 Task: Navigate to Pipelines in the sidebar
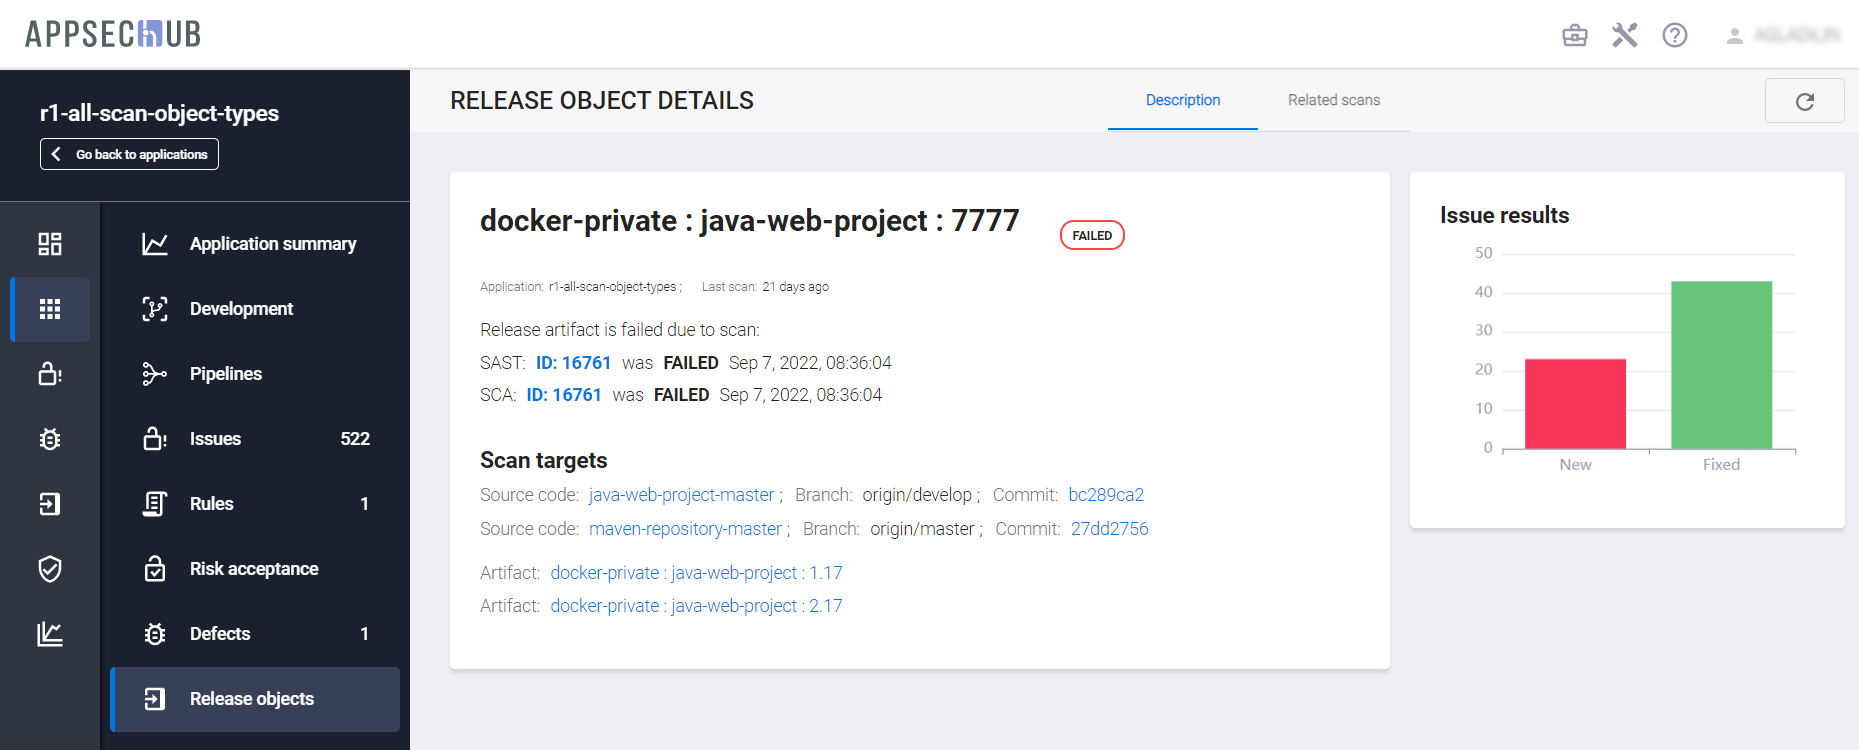pyautogui.click(x=226, y=374)
